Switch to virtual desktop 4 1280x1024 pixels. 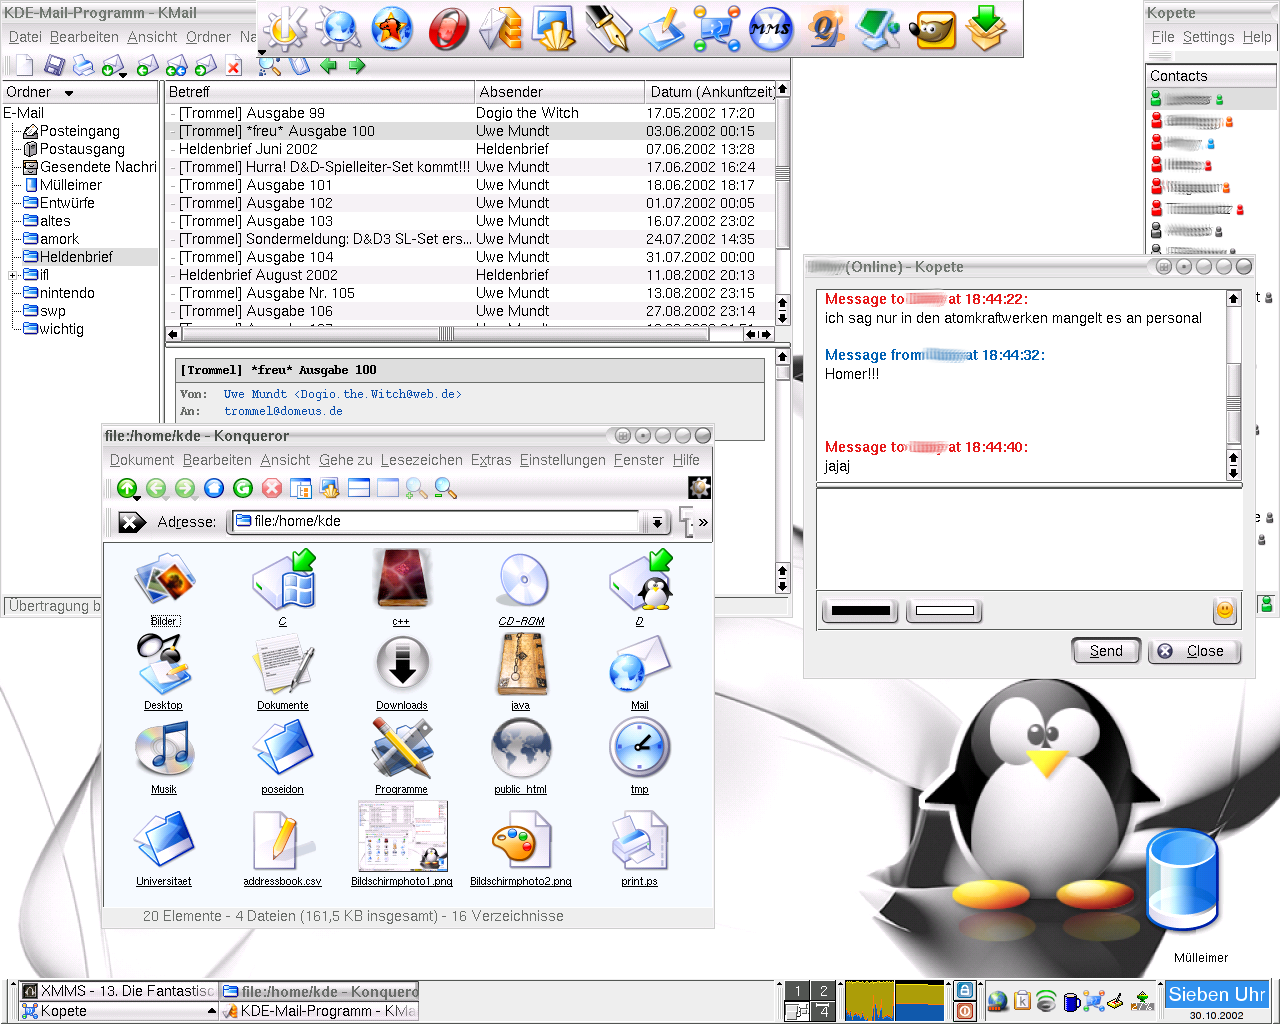[823, 1011]
